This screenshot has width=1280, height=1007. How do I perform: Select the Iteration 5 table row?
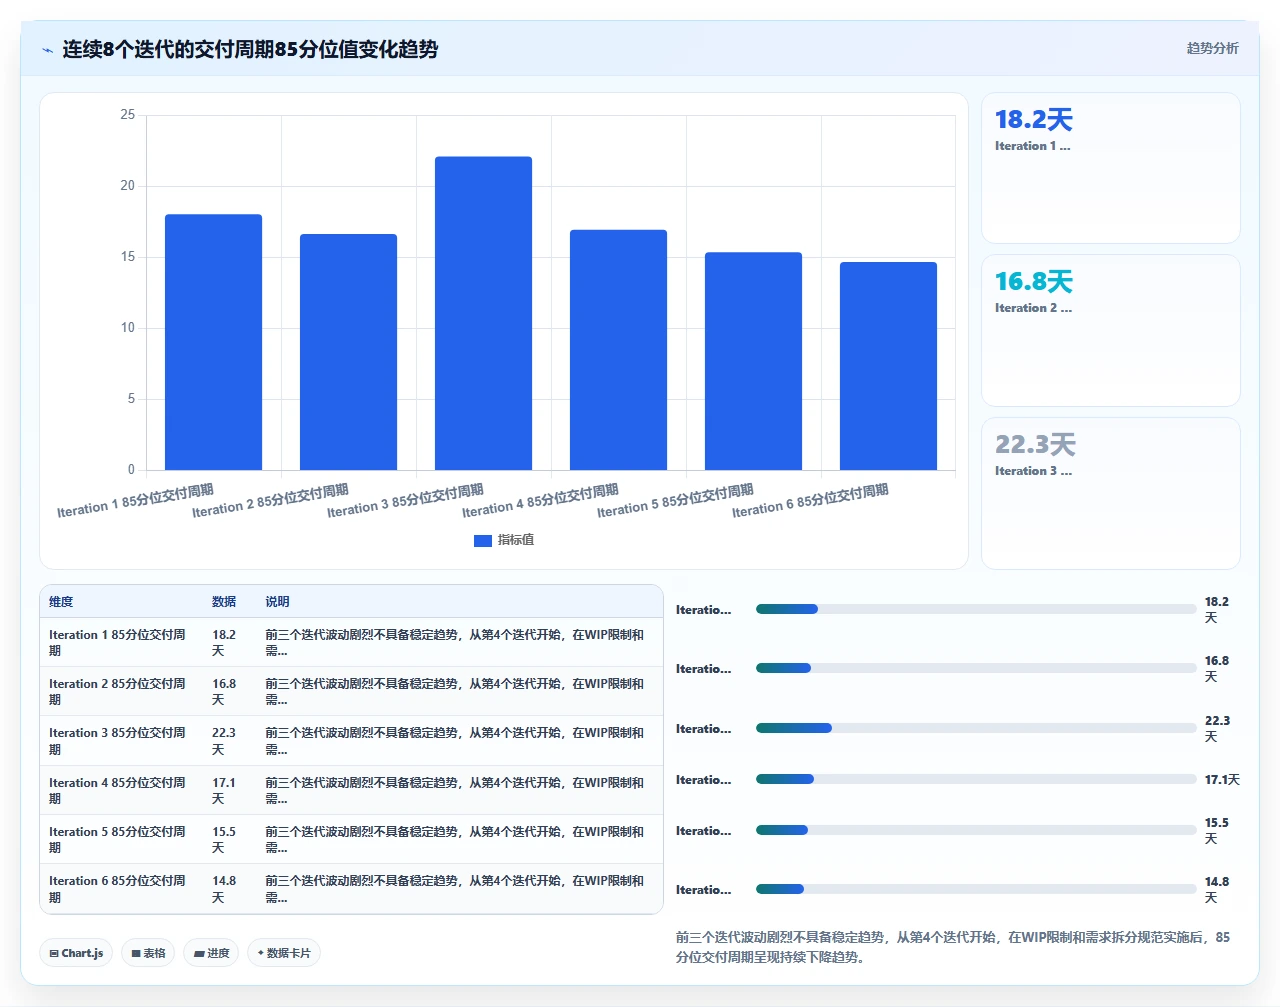tap(351, 839)
